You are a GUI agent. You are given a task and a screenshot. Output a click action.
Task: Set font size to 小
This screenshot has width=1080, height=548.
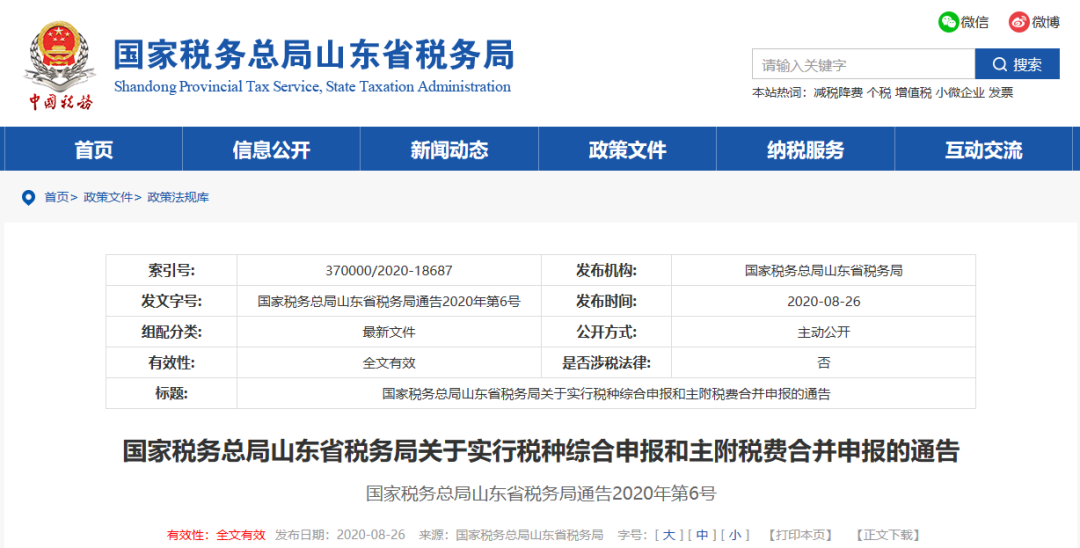[x=735, y=535]
